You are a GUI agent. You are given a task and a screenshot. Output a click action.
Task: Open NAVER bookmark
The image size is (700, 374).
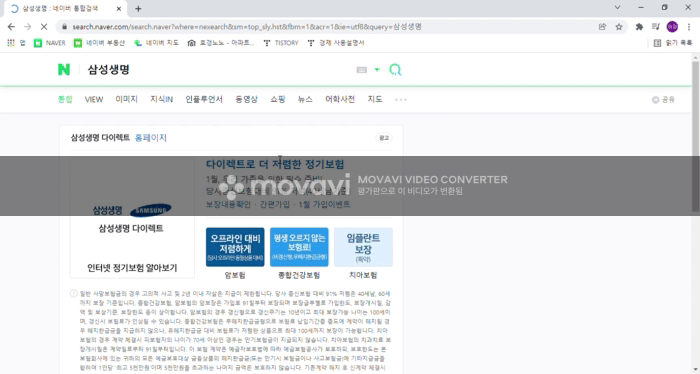[x=50, y=43]
